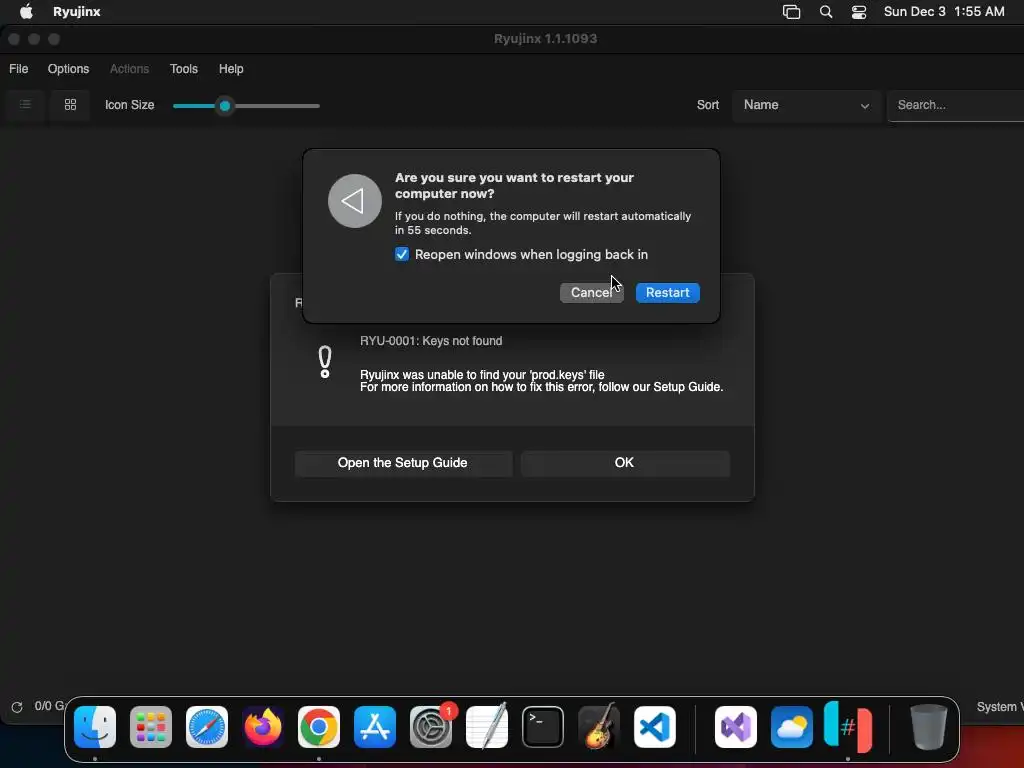Confirm with the Restart button
The image size is (1024, 768).
(x=667, y=293)
